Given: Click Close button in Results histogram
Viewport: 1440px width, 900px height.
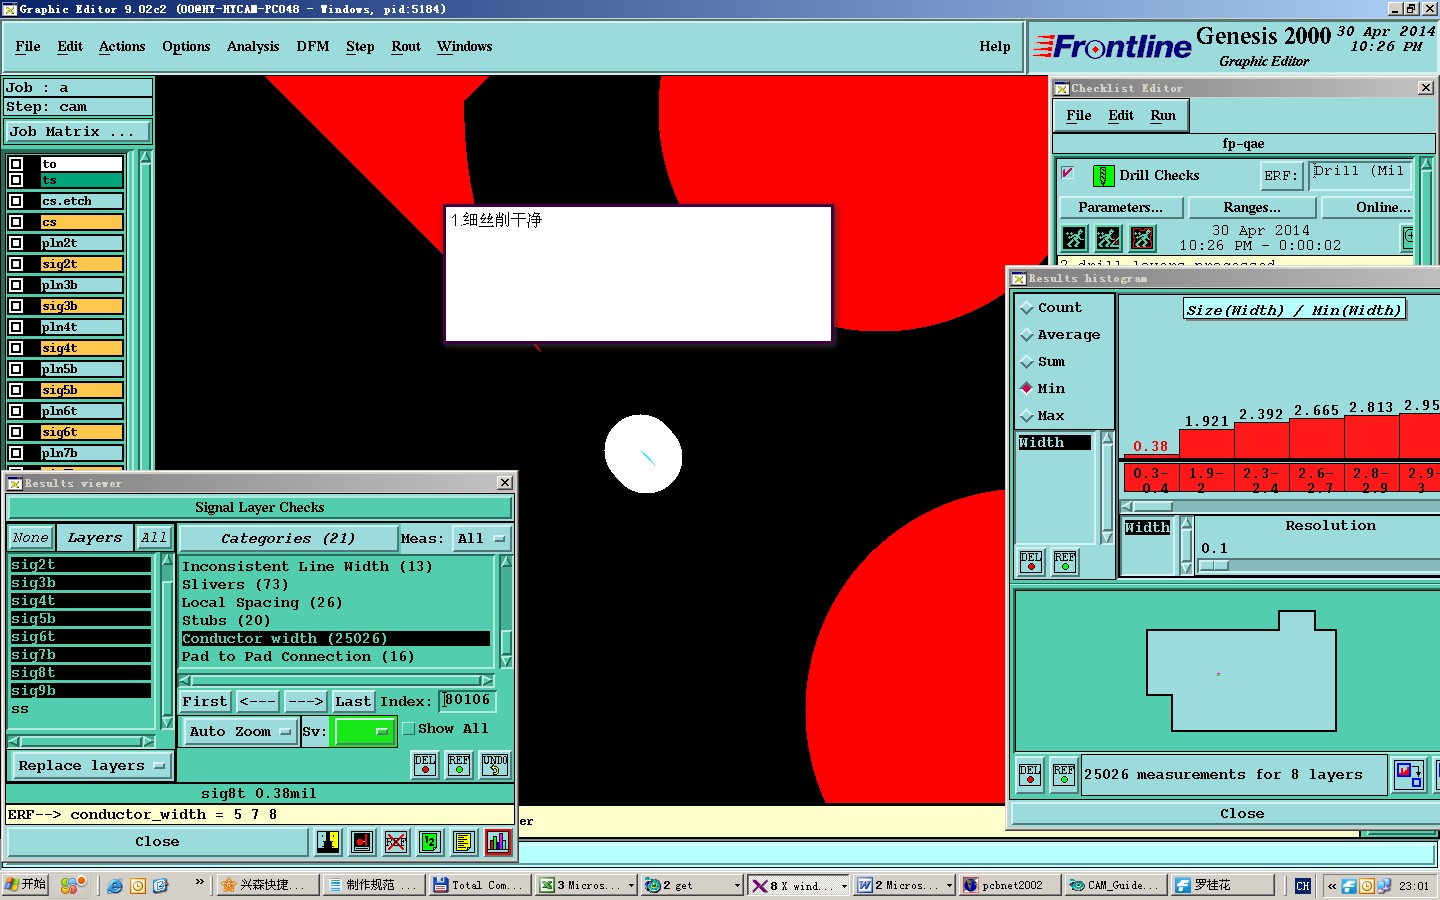Looking at the screenshot, I should tap(1242, 814).
